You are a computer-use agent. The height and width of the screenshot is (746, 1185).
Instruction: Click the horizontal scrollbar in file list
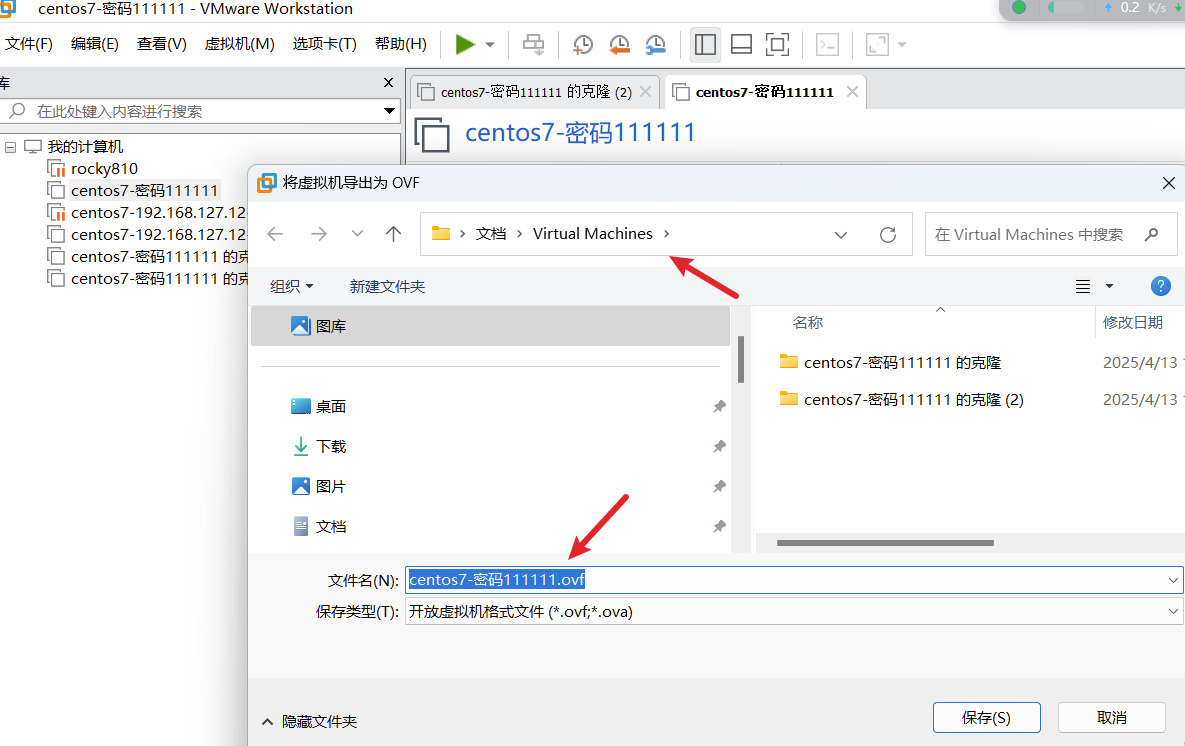[x=885, y=543]
